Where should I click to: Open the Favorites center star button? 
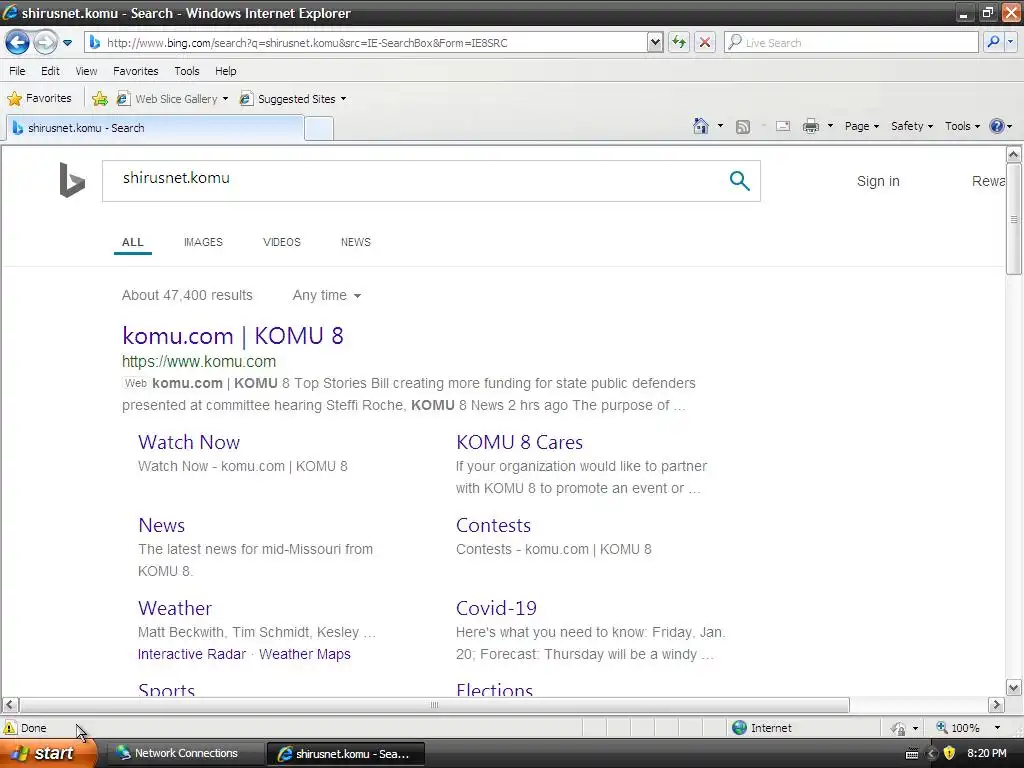[x=40, y=99]
